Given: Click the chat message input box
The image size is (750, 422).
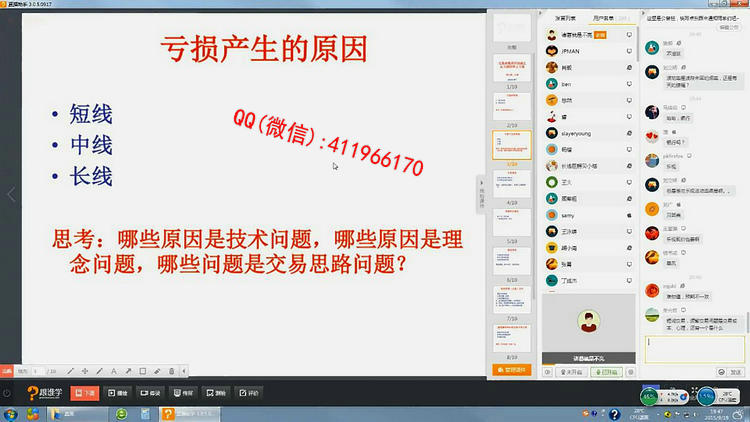Looking at the screenshot, I should tap(695, 349).
